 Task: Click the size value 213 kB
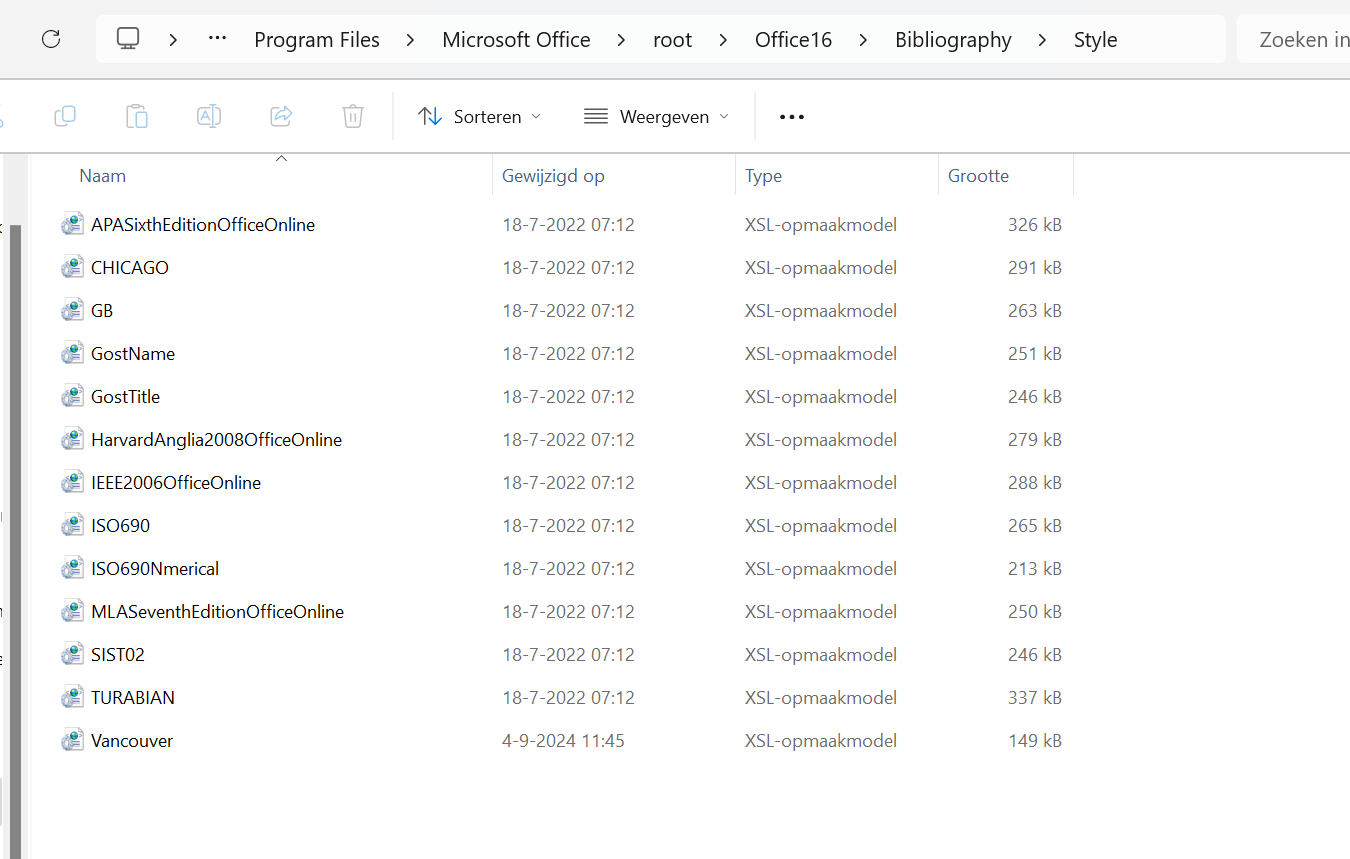1035,569
